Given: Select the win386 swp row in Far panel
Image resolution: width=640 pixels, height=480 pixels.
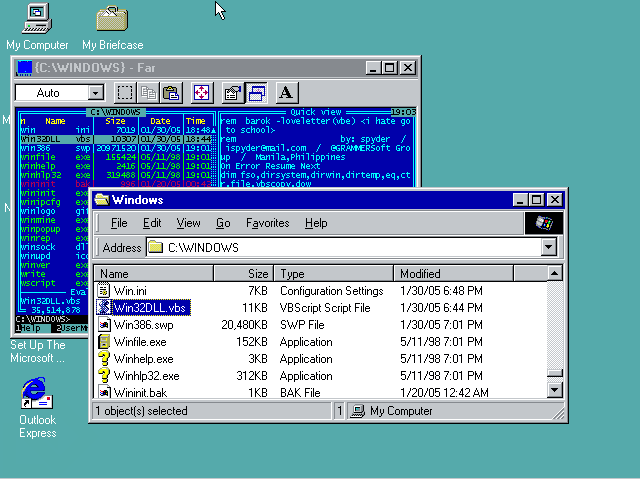Looking at the screenshot, I should [x=116, y=148].
